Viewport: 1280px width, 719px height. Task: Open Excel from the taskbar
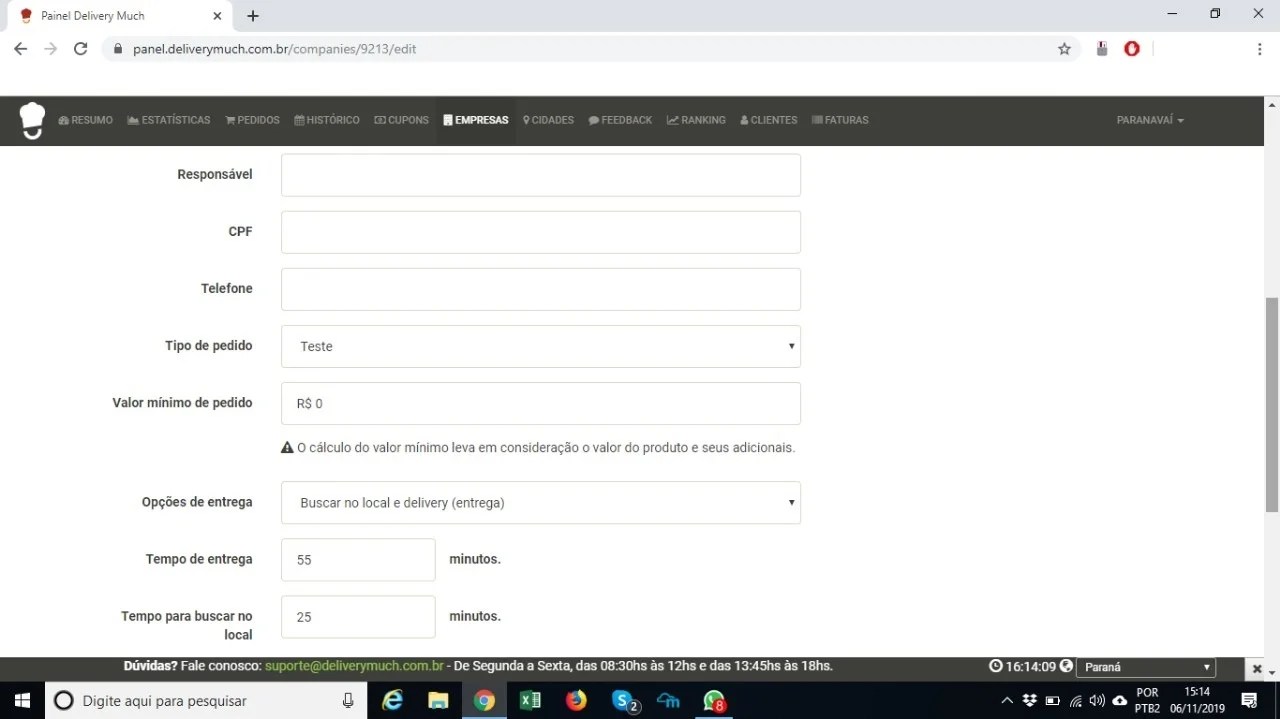coord(530,701)
